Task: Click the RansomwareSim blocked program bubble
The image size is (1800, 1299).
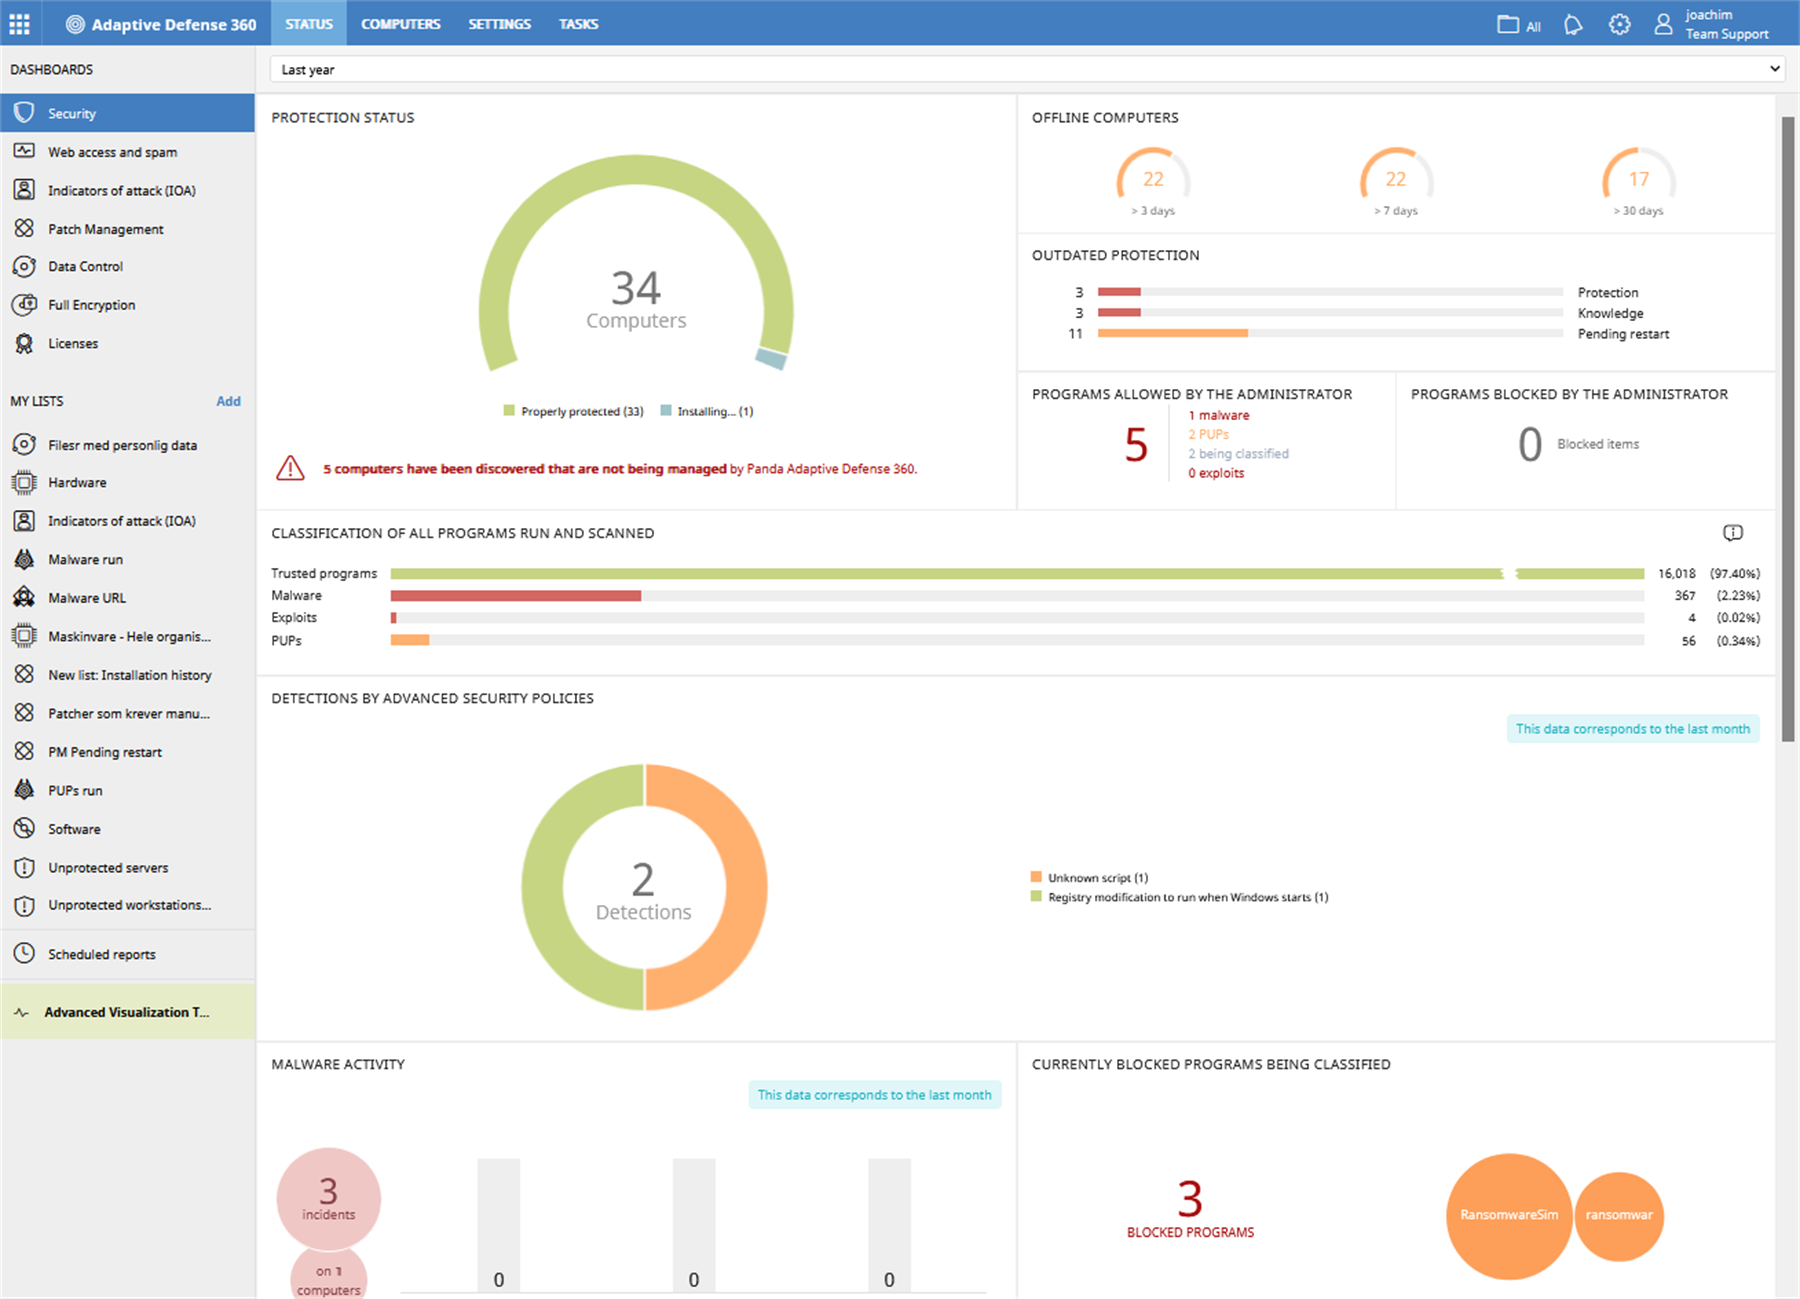Action: click(x=1508, y=1216)
